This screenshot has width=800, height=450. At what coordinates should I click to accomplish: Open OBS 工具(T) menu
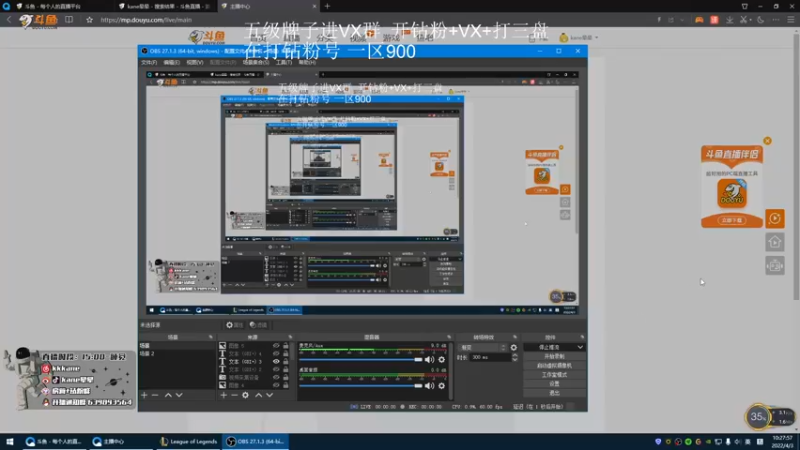coord(284,62)
